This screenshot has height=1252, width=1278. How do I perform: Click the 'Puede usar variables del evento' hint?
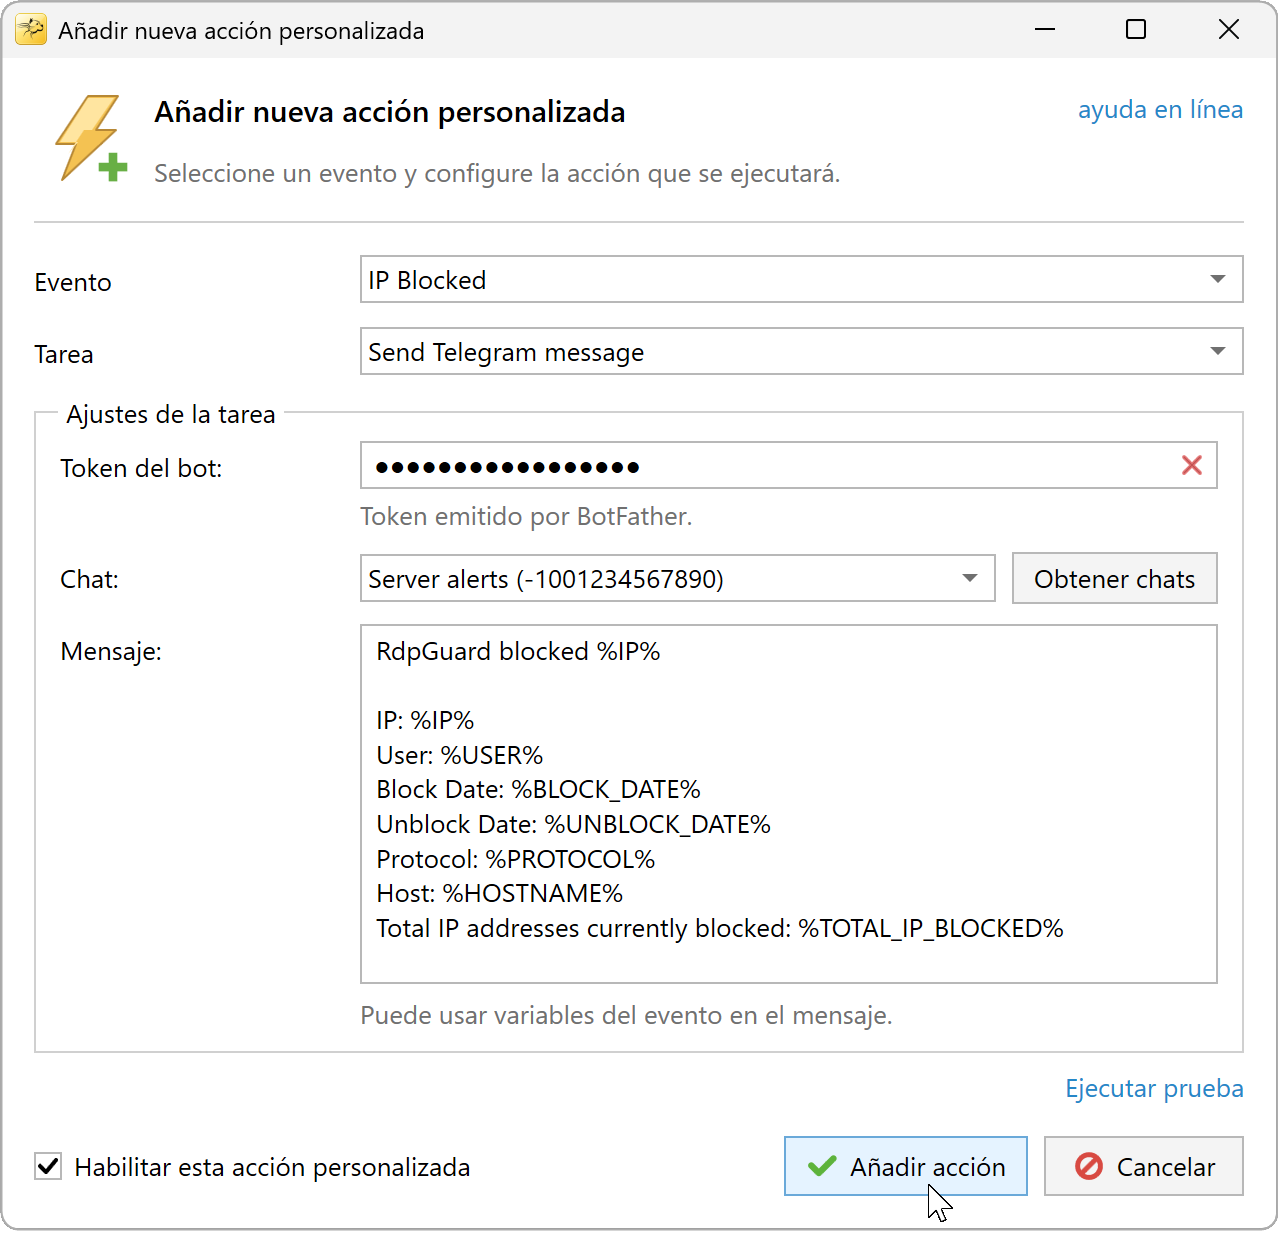626,1015
